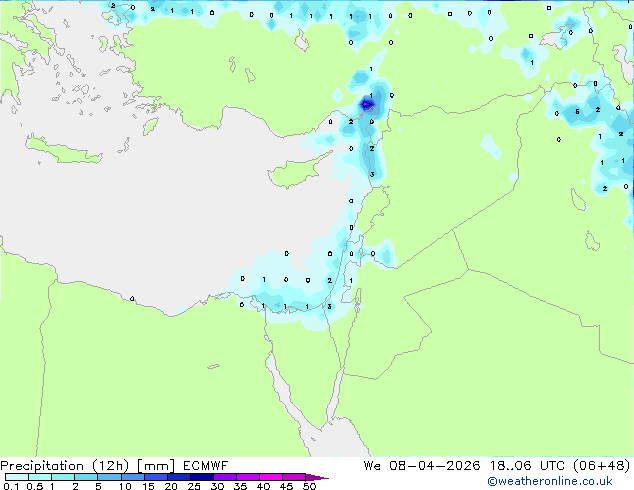Click the '25' legend scale label
This screenshot has width=634, height=490.
pos(194,486)
